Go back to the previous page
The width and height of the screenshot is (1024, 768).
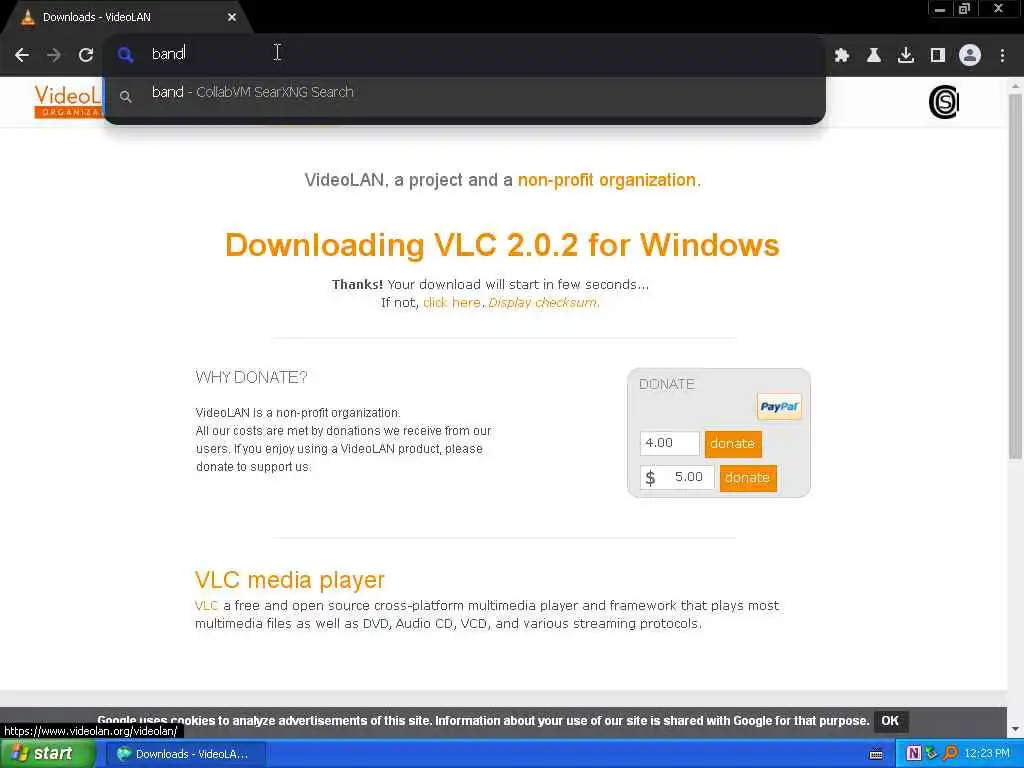tap(22, 55)
